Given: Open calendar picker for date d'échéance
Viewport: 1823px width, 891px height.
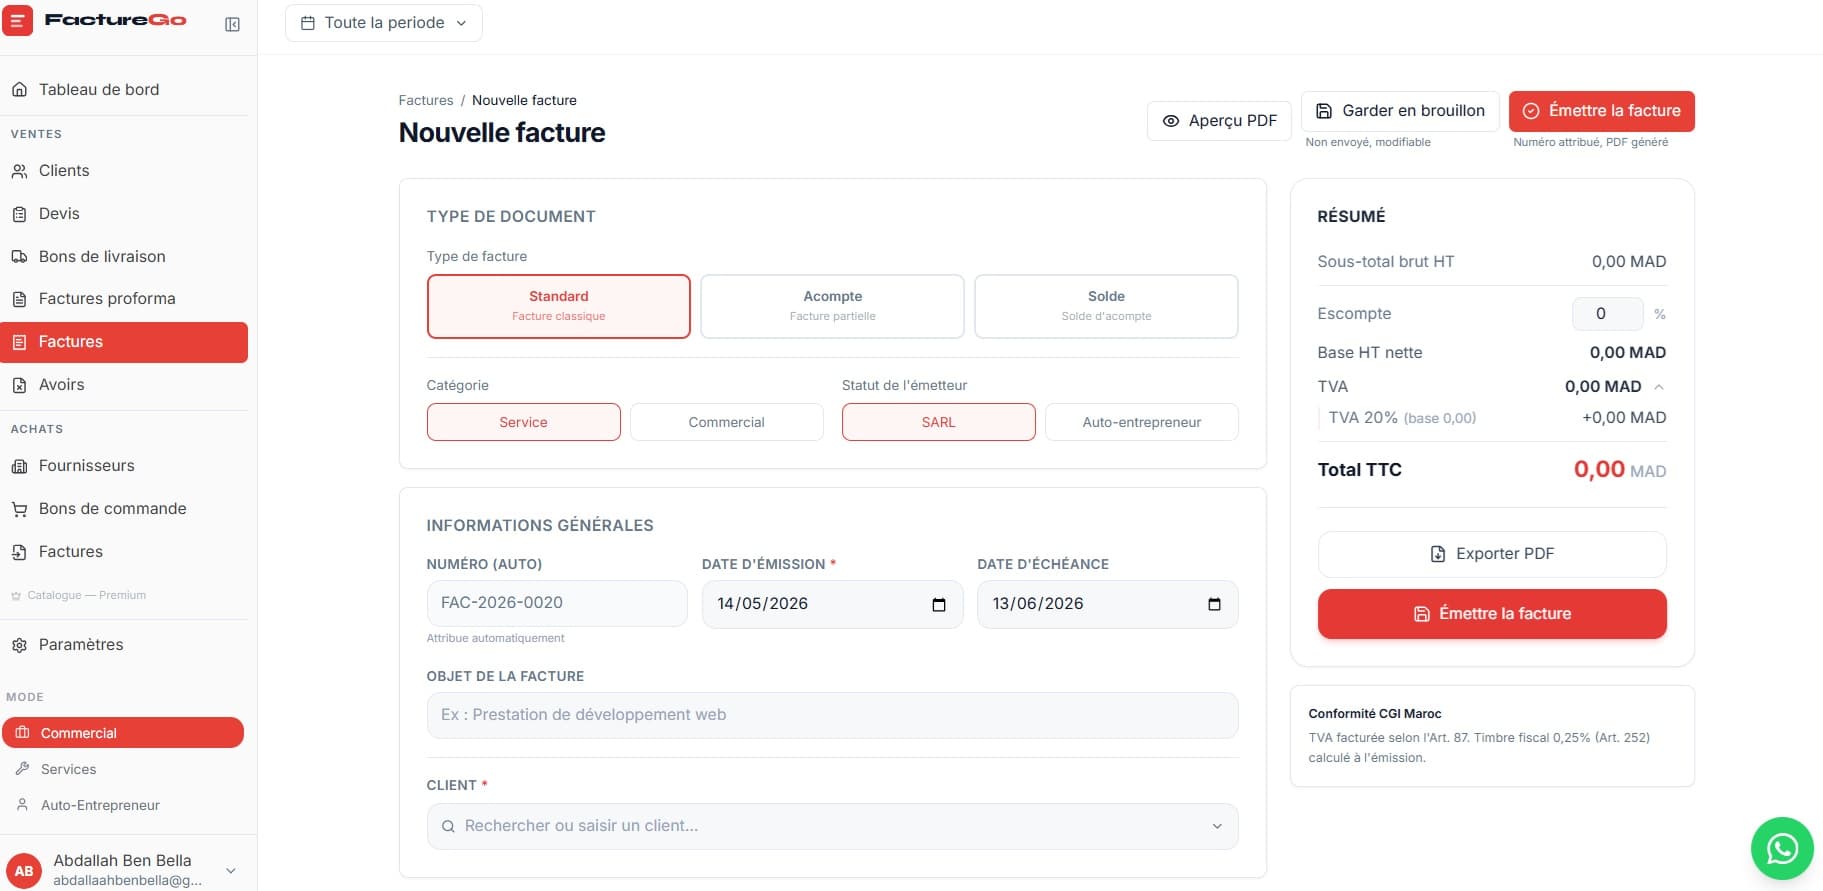Looking at the screenshot, I should (x=1214, y=604).
